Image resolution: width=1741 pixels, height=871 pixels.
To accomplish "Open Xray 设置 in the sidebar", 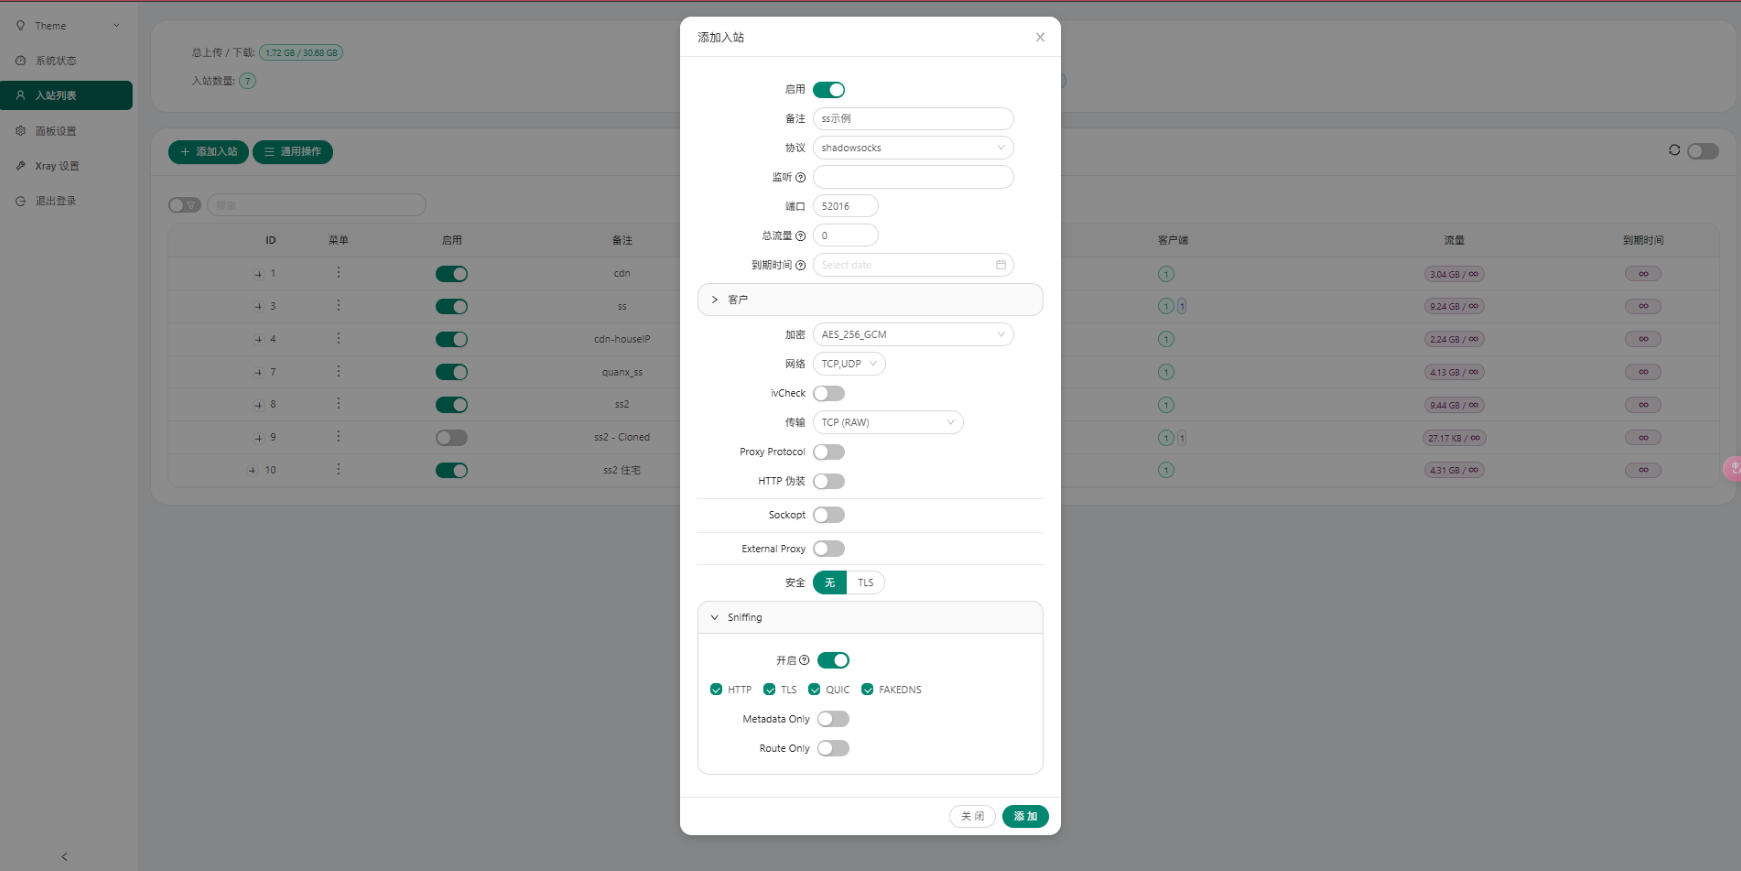I will pos(57,166).
